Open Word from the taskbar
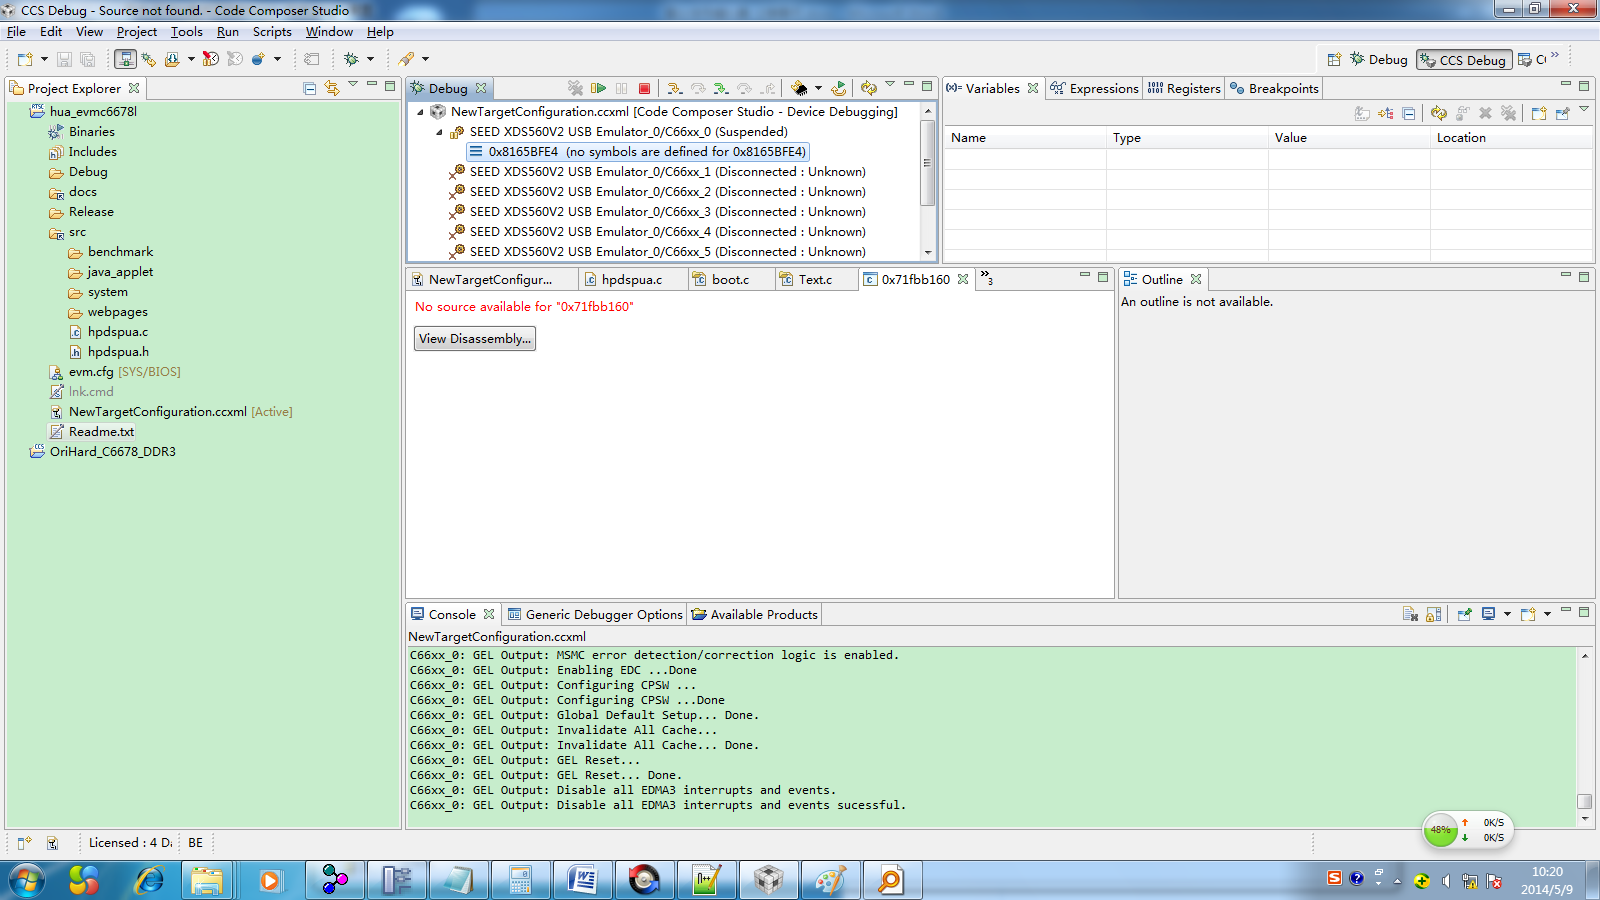 tap(582, 880)
